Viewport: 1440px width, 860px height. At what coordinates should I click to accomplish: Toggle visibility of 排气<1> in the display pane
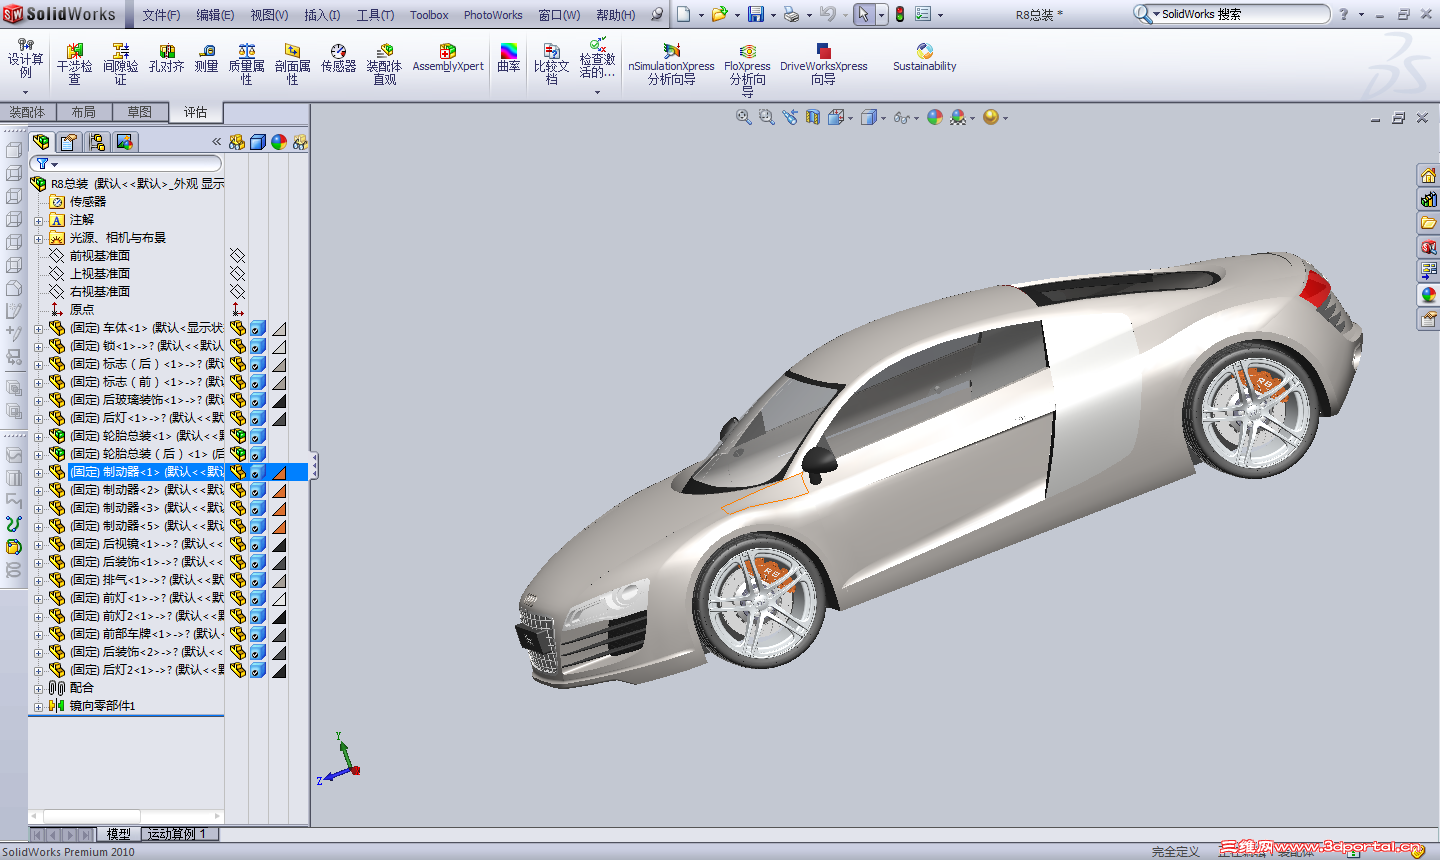237,580
